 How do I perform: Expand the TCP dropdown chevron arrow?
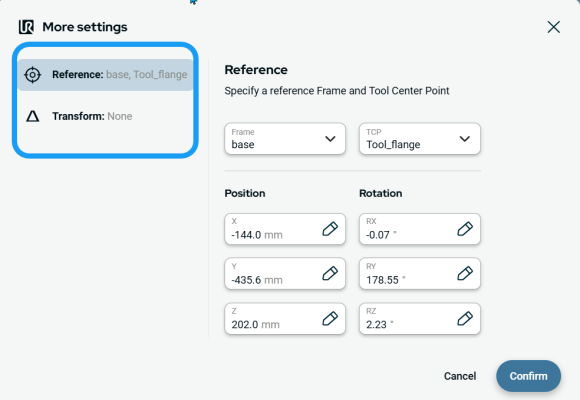465,139
